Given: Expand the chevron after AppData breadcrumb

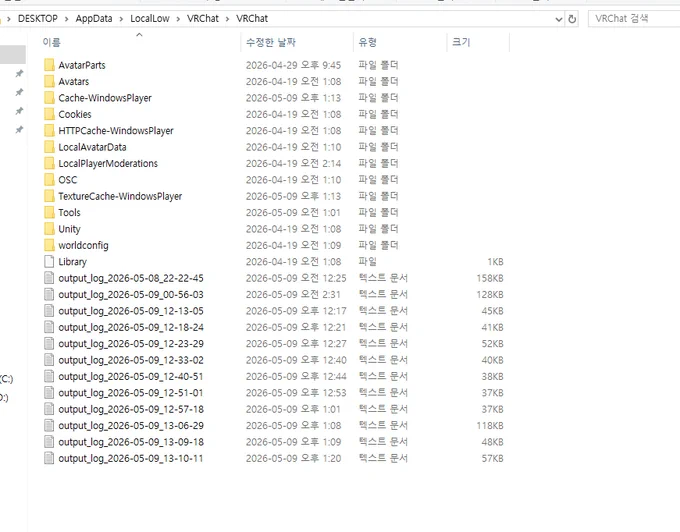Looking at the screenshot, I should pos(121,19).
